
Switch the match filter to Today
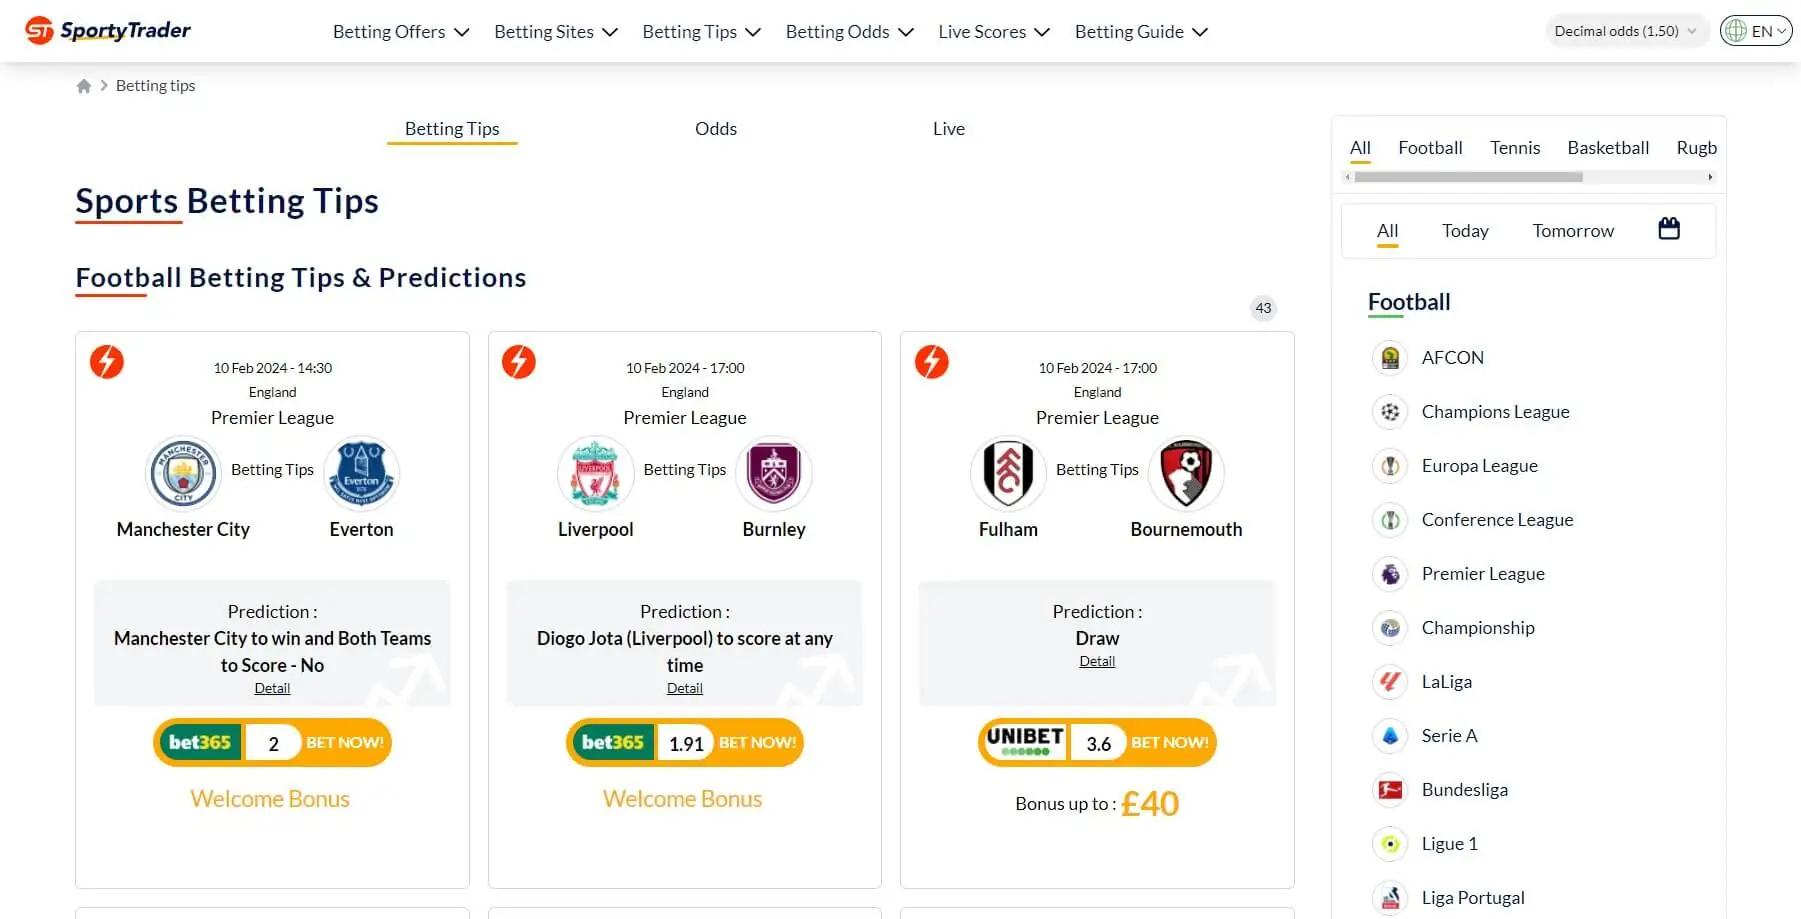click(1464, 230)
